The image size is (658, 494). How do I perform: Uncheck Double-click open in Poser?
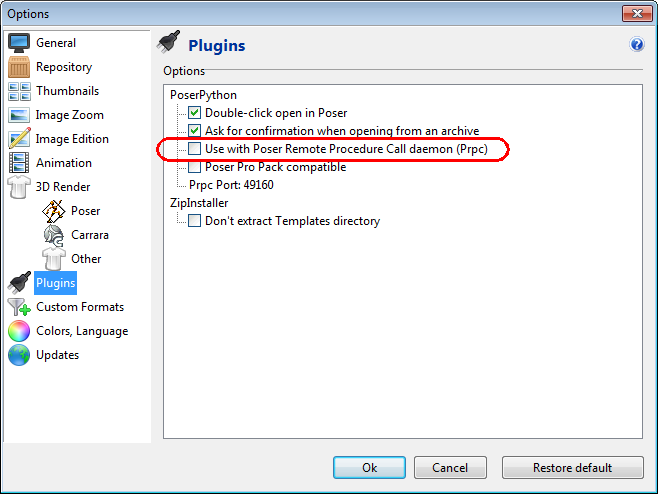tap(194, 112)
